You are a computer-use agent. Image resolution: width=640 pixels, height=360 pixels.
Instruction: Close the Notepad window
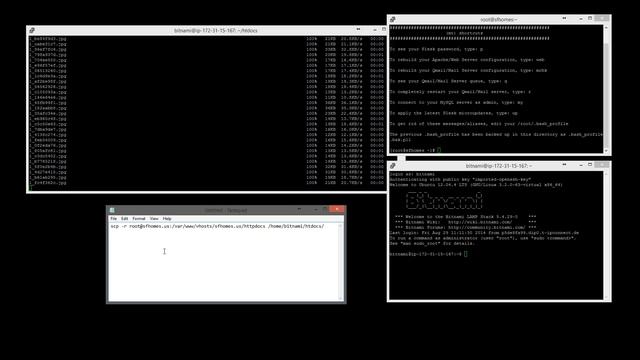(337, 209)
